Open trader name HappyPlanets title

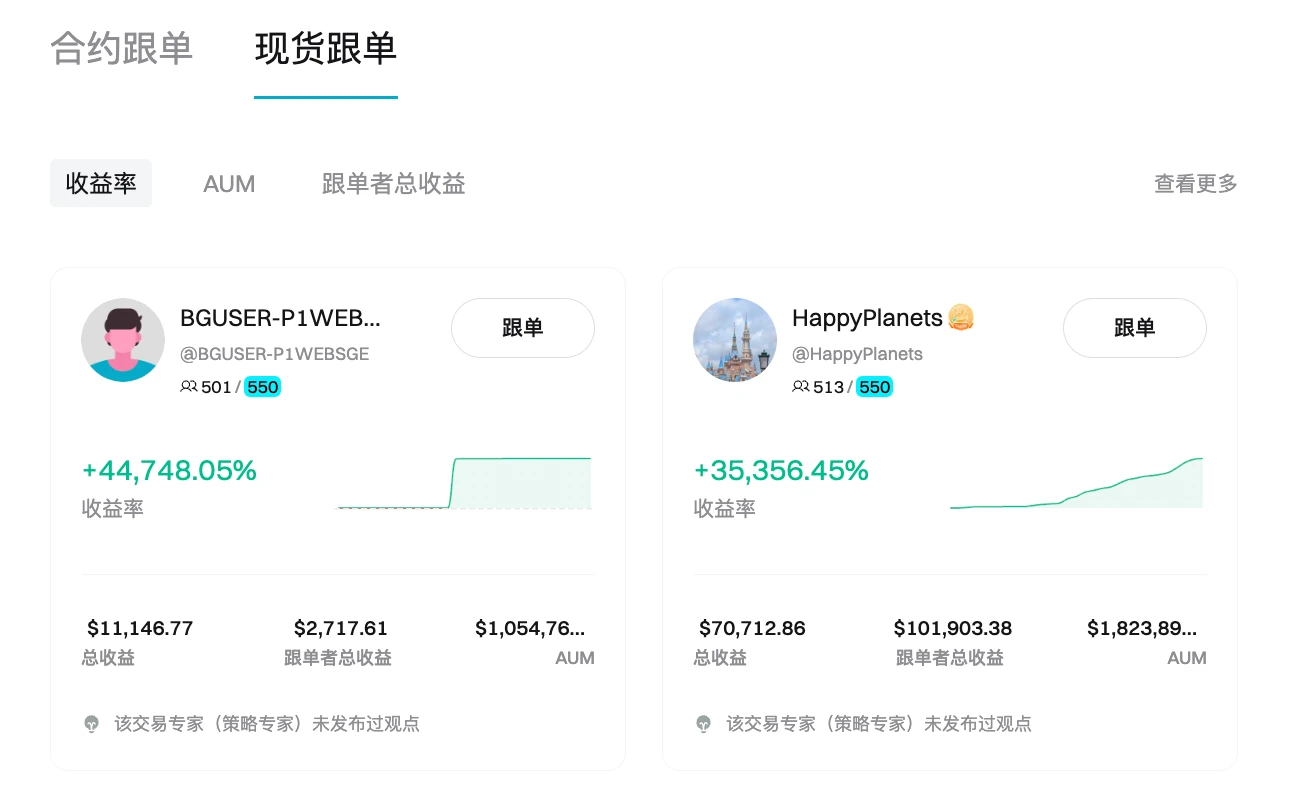(868, 318)
